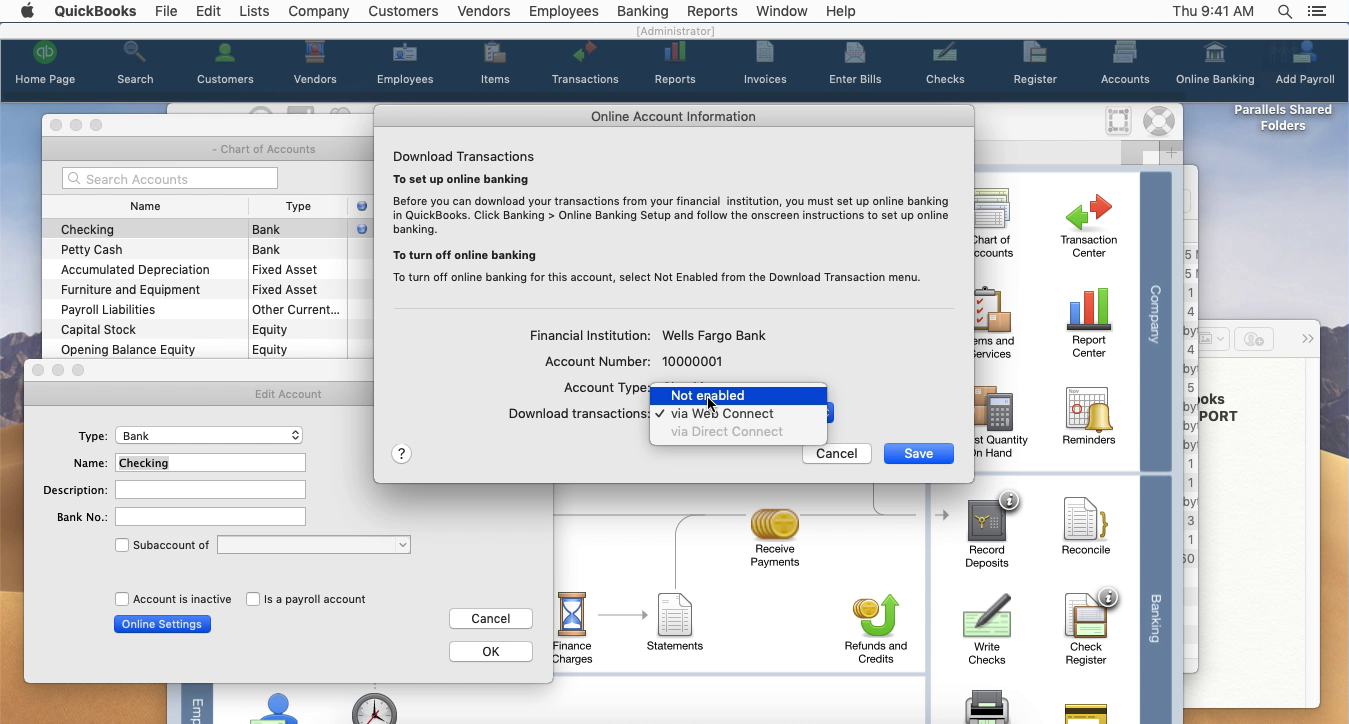Open the Invoices toolbar icon
This screenshot has width=1349, height=724.
[765, 63]
